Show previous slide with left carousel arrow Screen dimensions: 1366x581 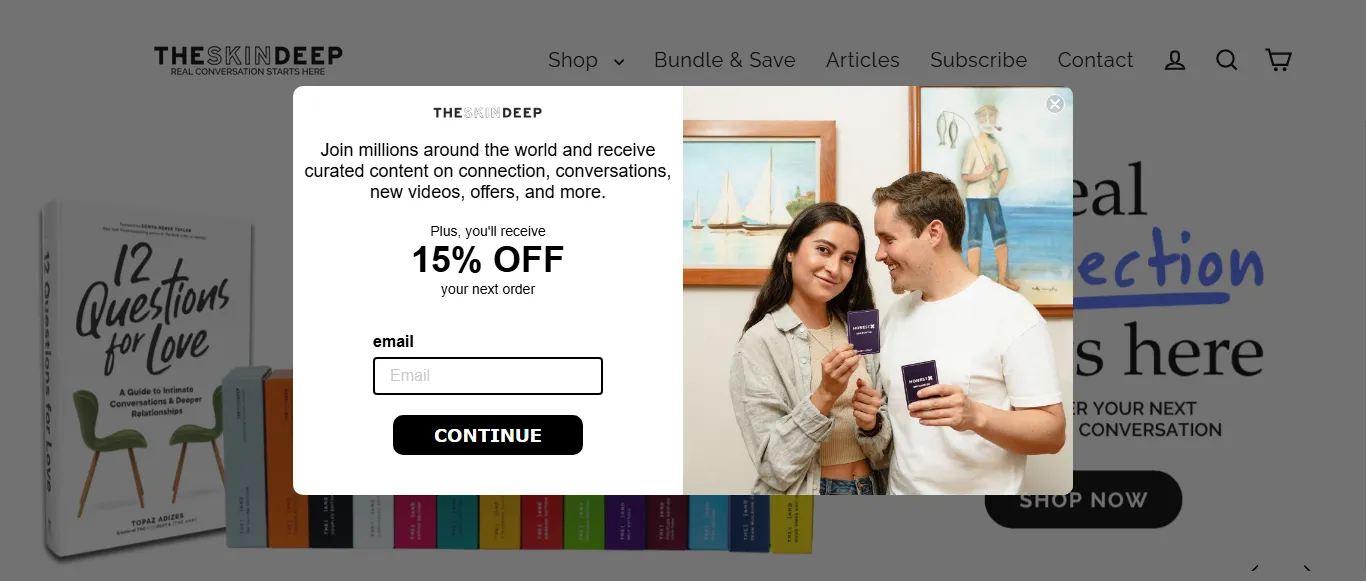pyautogui.click(x=1255, y=568)
